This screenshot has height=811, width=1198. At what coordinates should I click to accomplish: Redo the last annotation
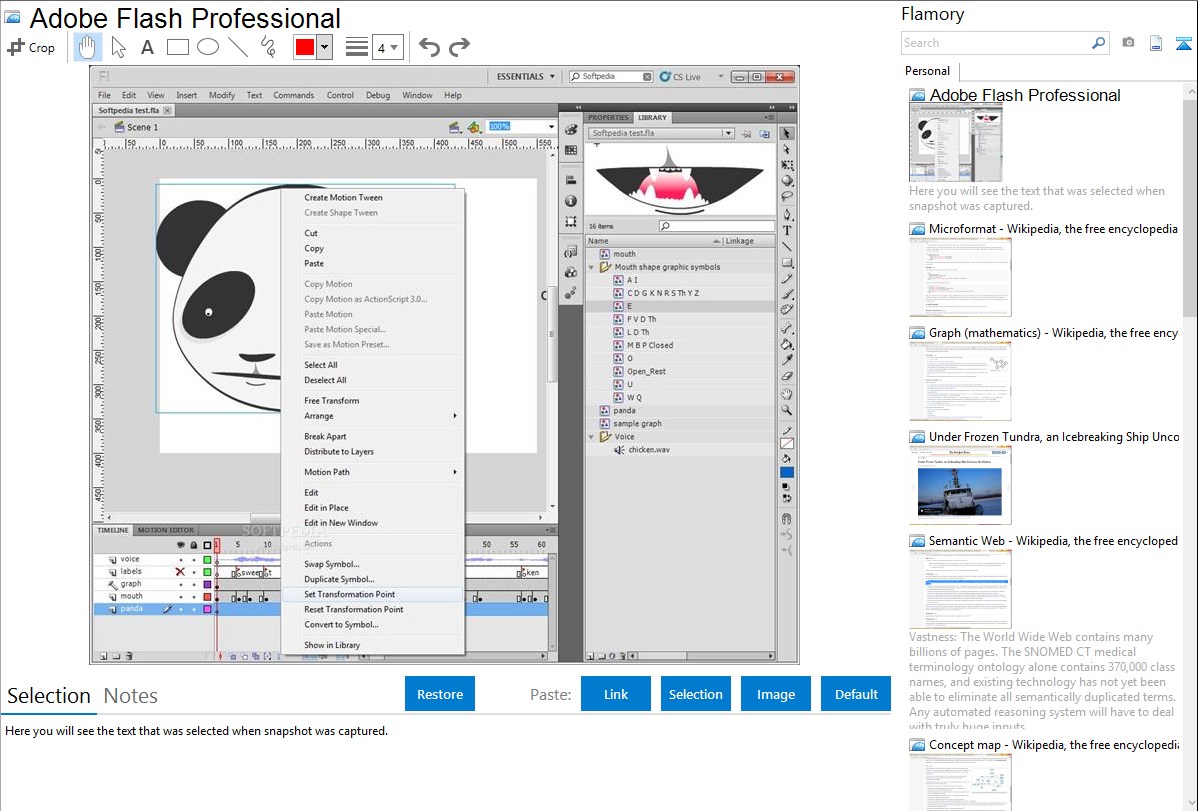coord(459,47)
